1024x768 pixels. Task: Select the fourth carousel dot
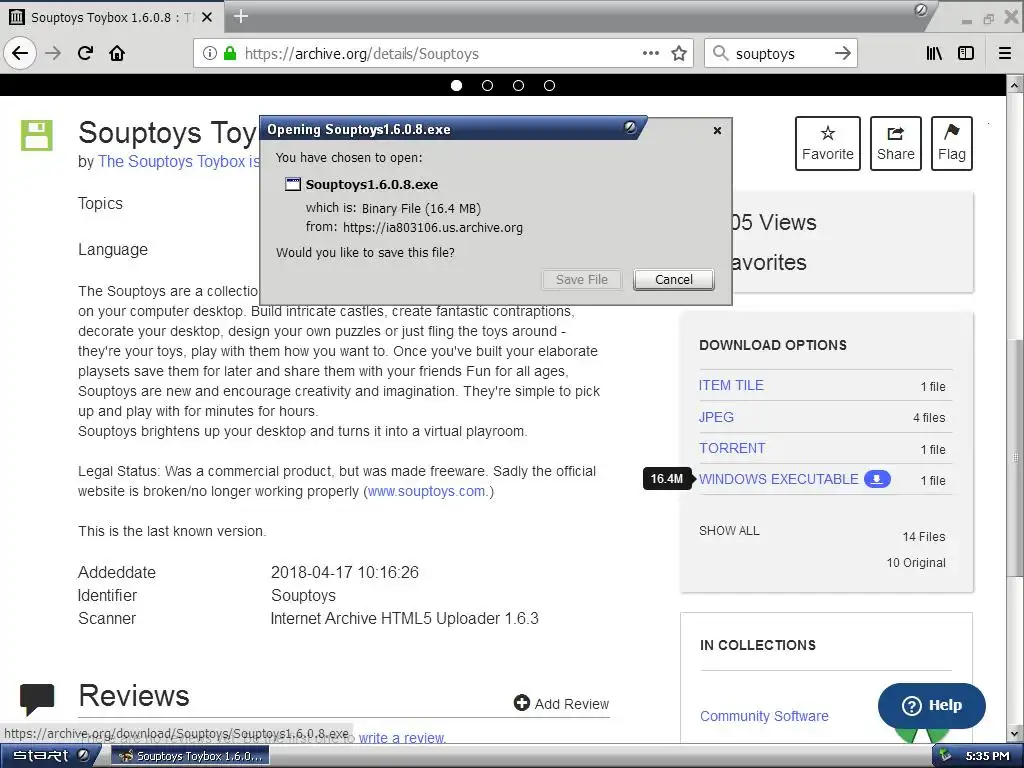(550, 86)
